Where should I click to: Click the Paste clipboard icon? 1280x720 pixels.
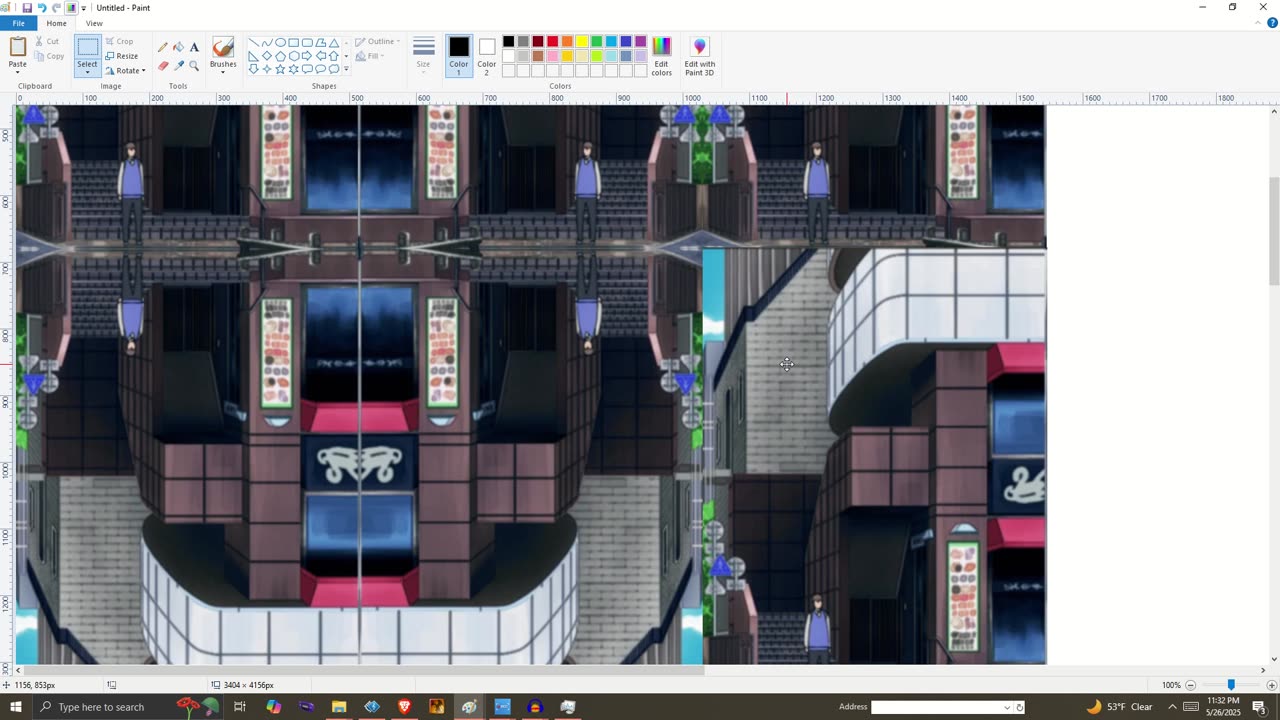pyautogui.click(x=18, y=47)
